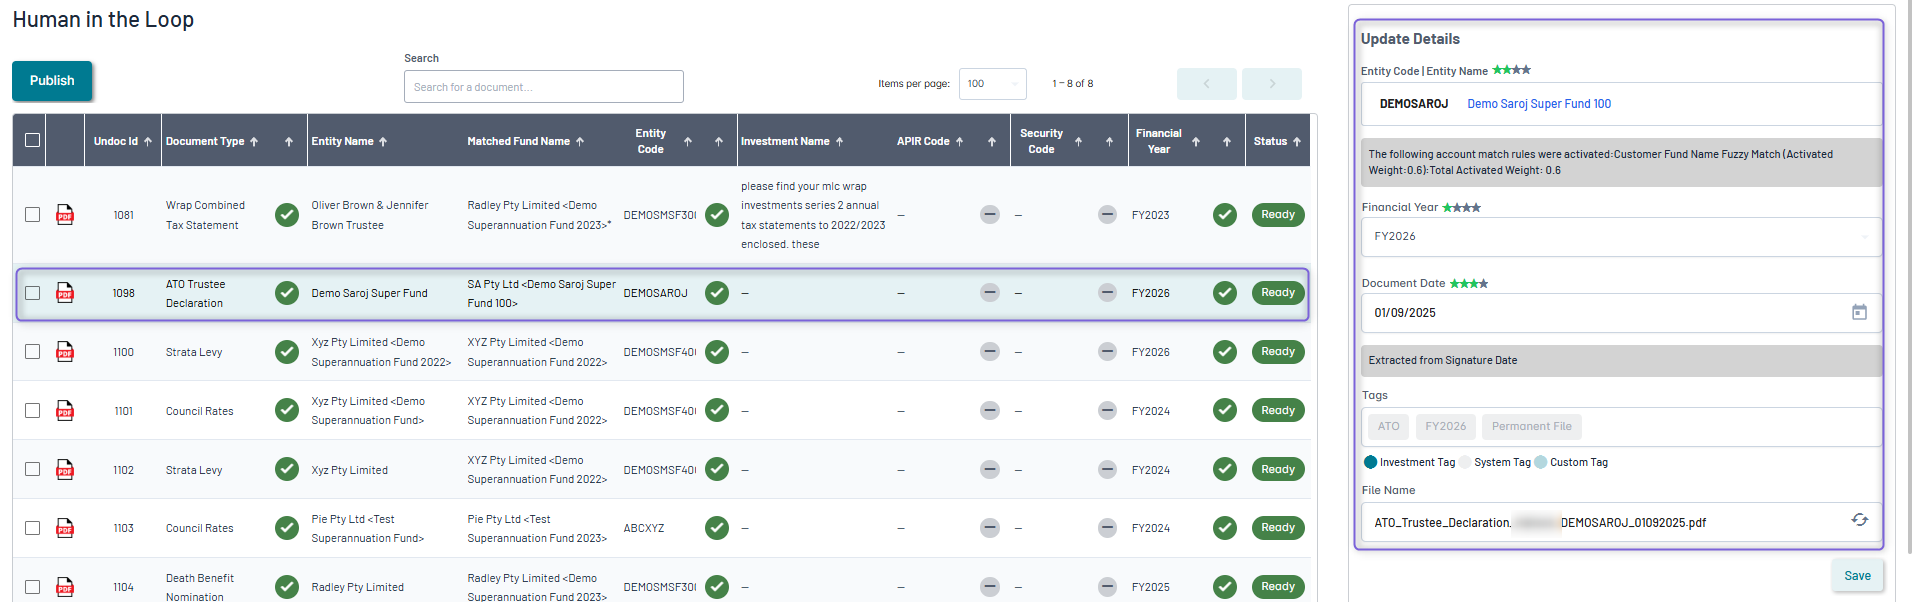Check the box for document 1081

click(x=33, y=215)
